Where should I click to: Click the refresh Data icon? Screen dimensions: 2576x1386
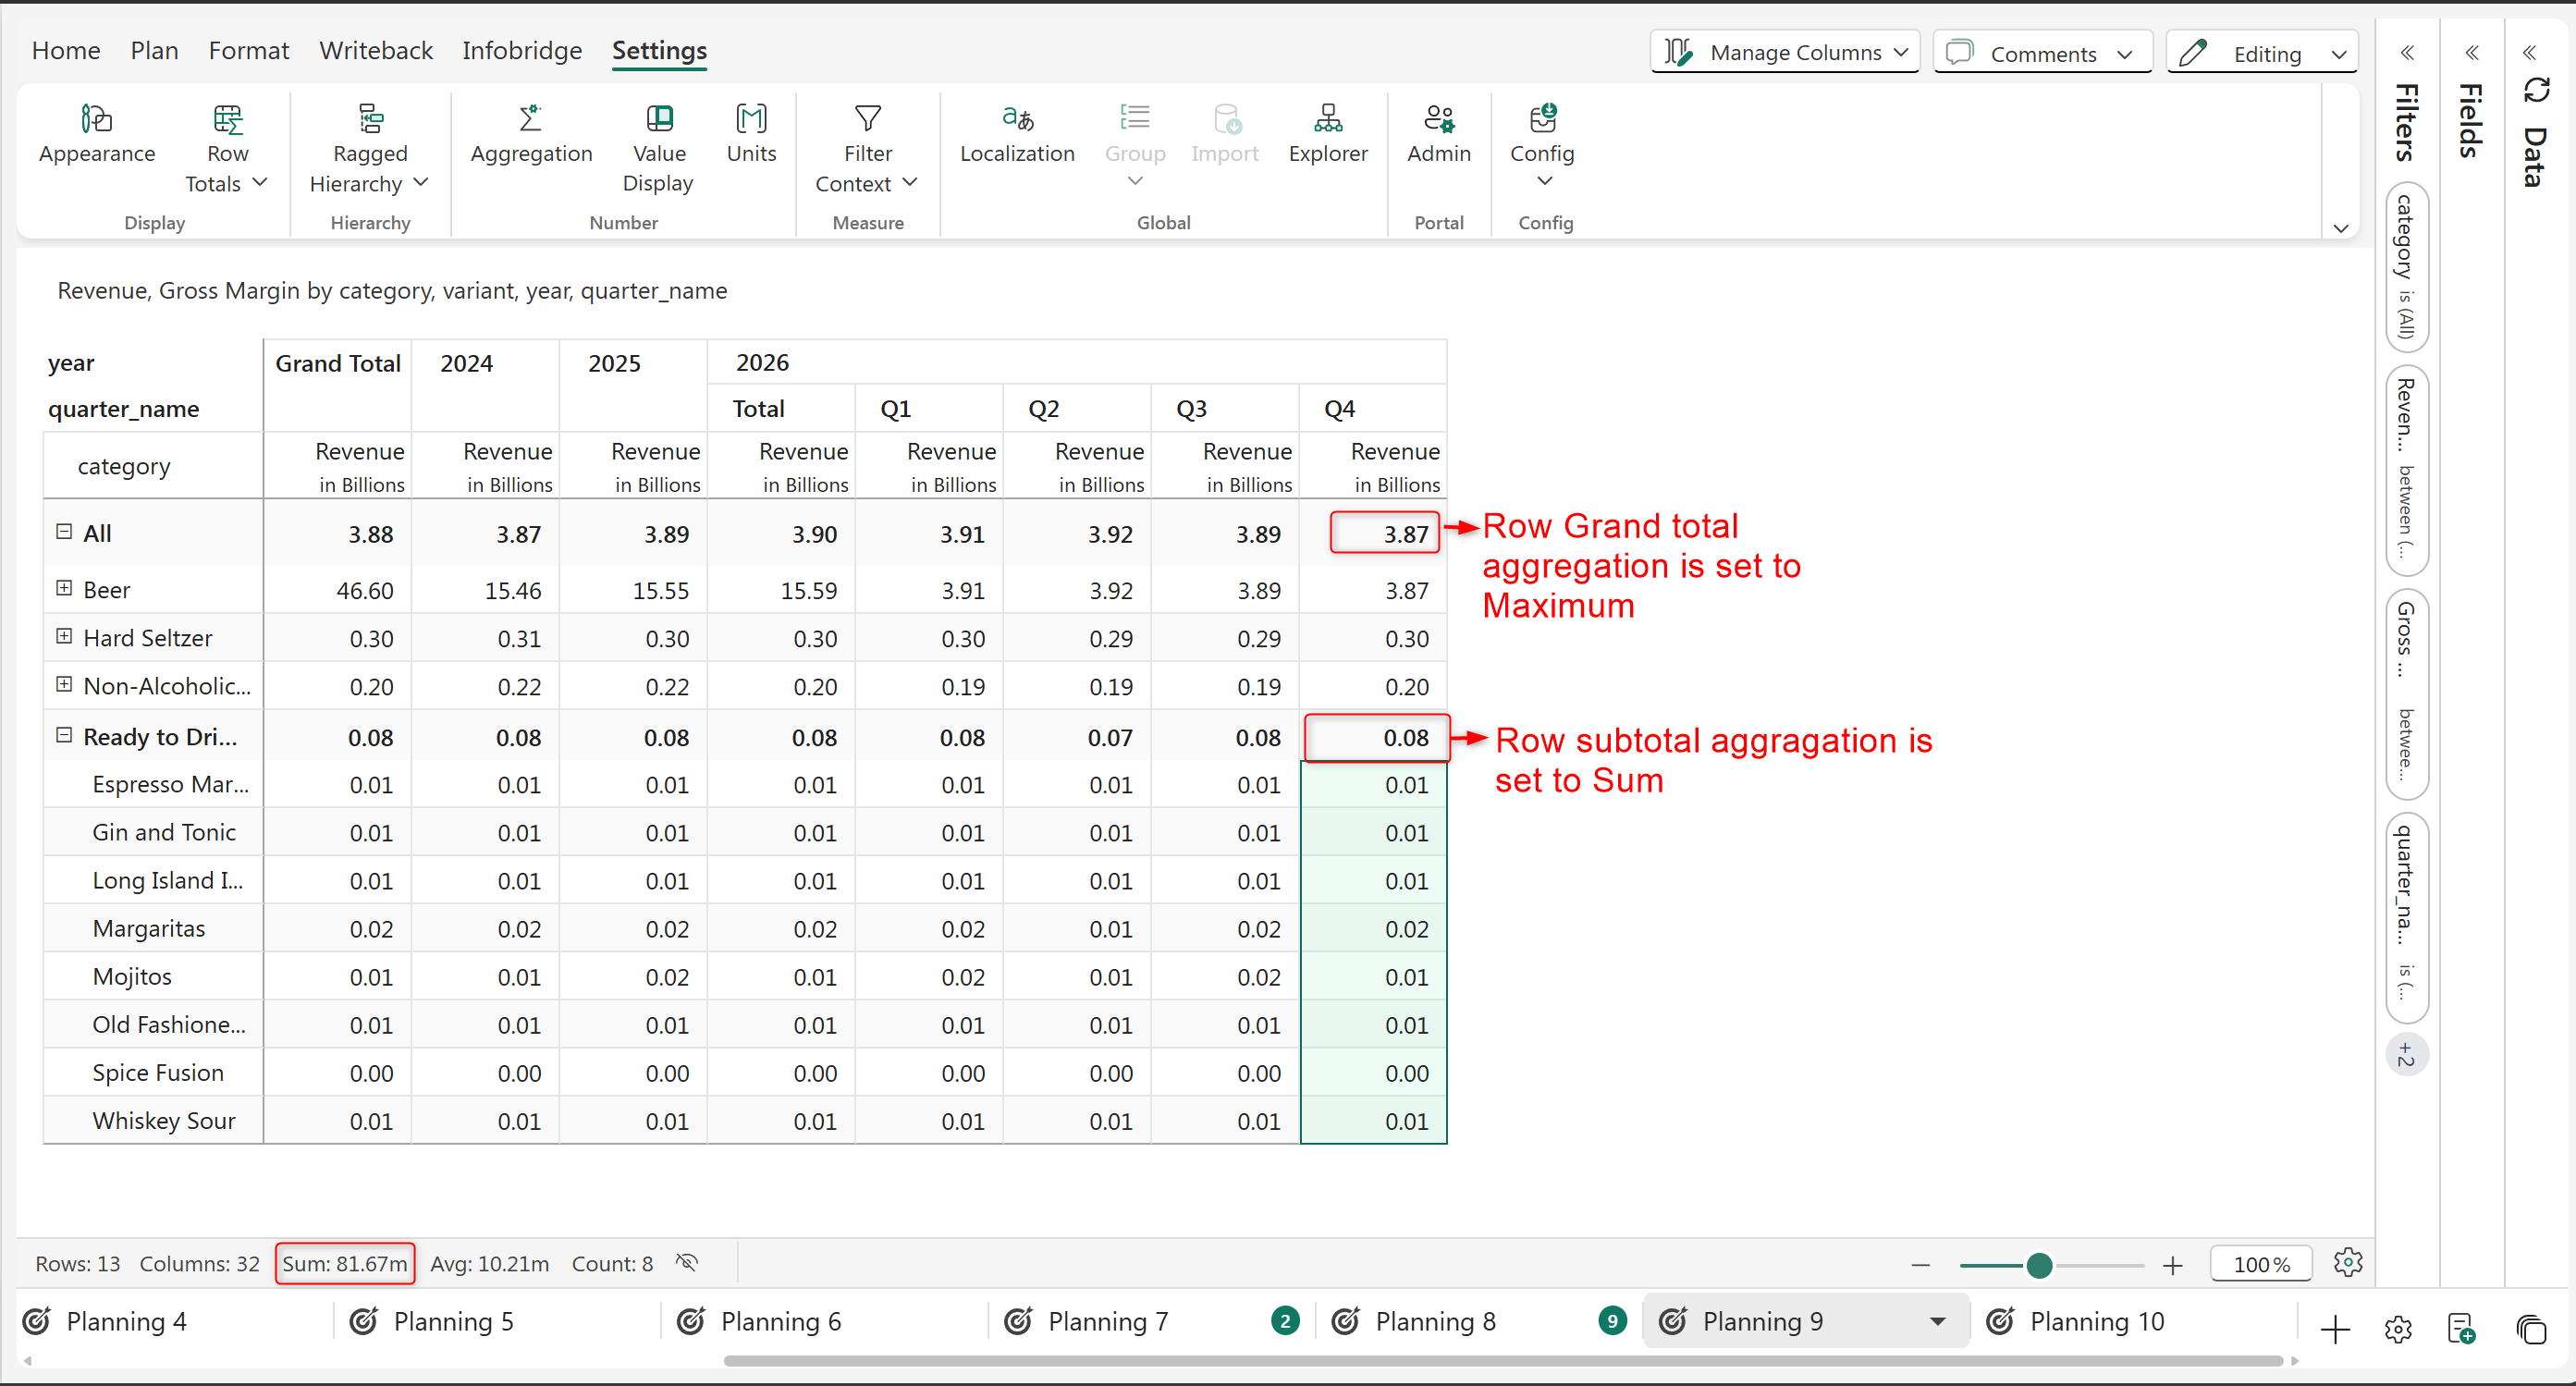pyautogui.click(x=2536, y=91)
